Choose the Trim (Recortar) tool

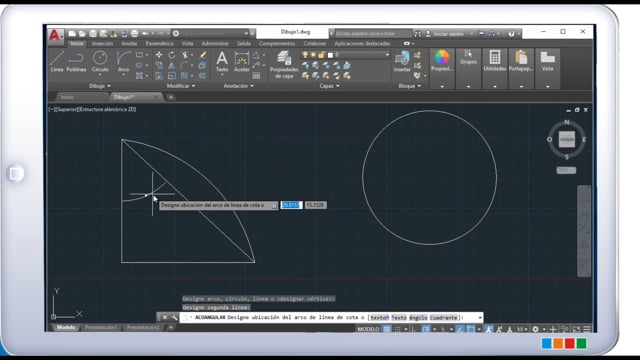185,55
